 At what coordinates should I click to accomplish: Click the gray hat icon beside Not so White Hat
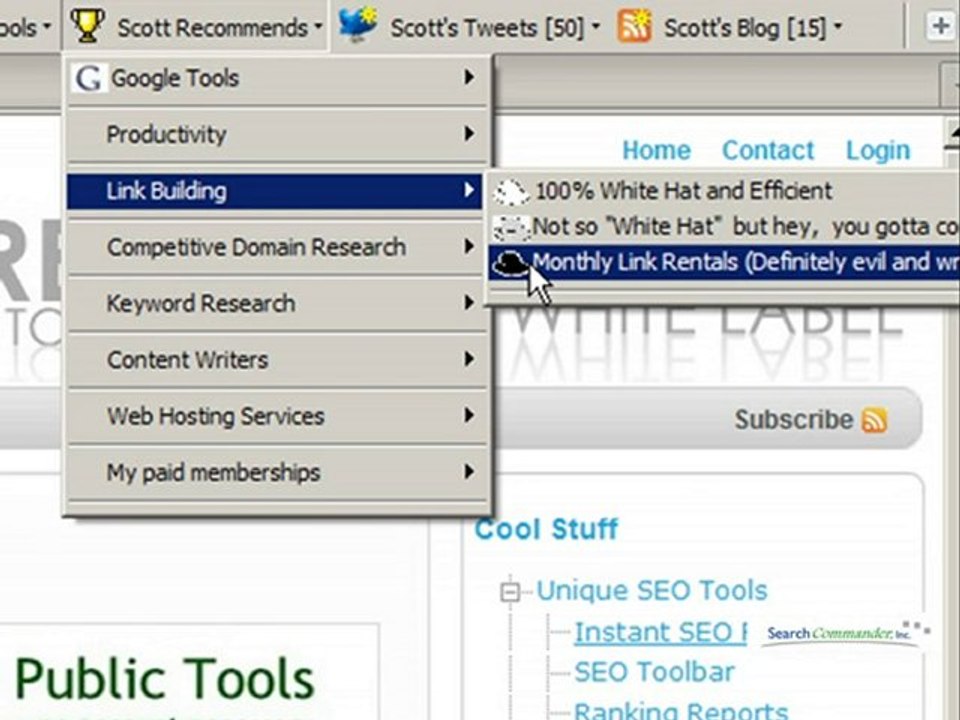pyautogui.click(x=511, y=227)
